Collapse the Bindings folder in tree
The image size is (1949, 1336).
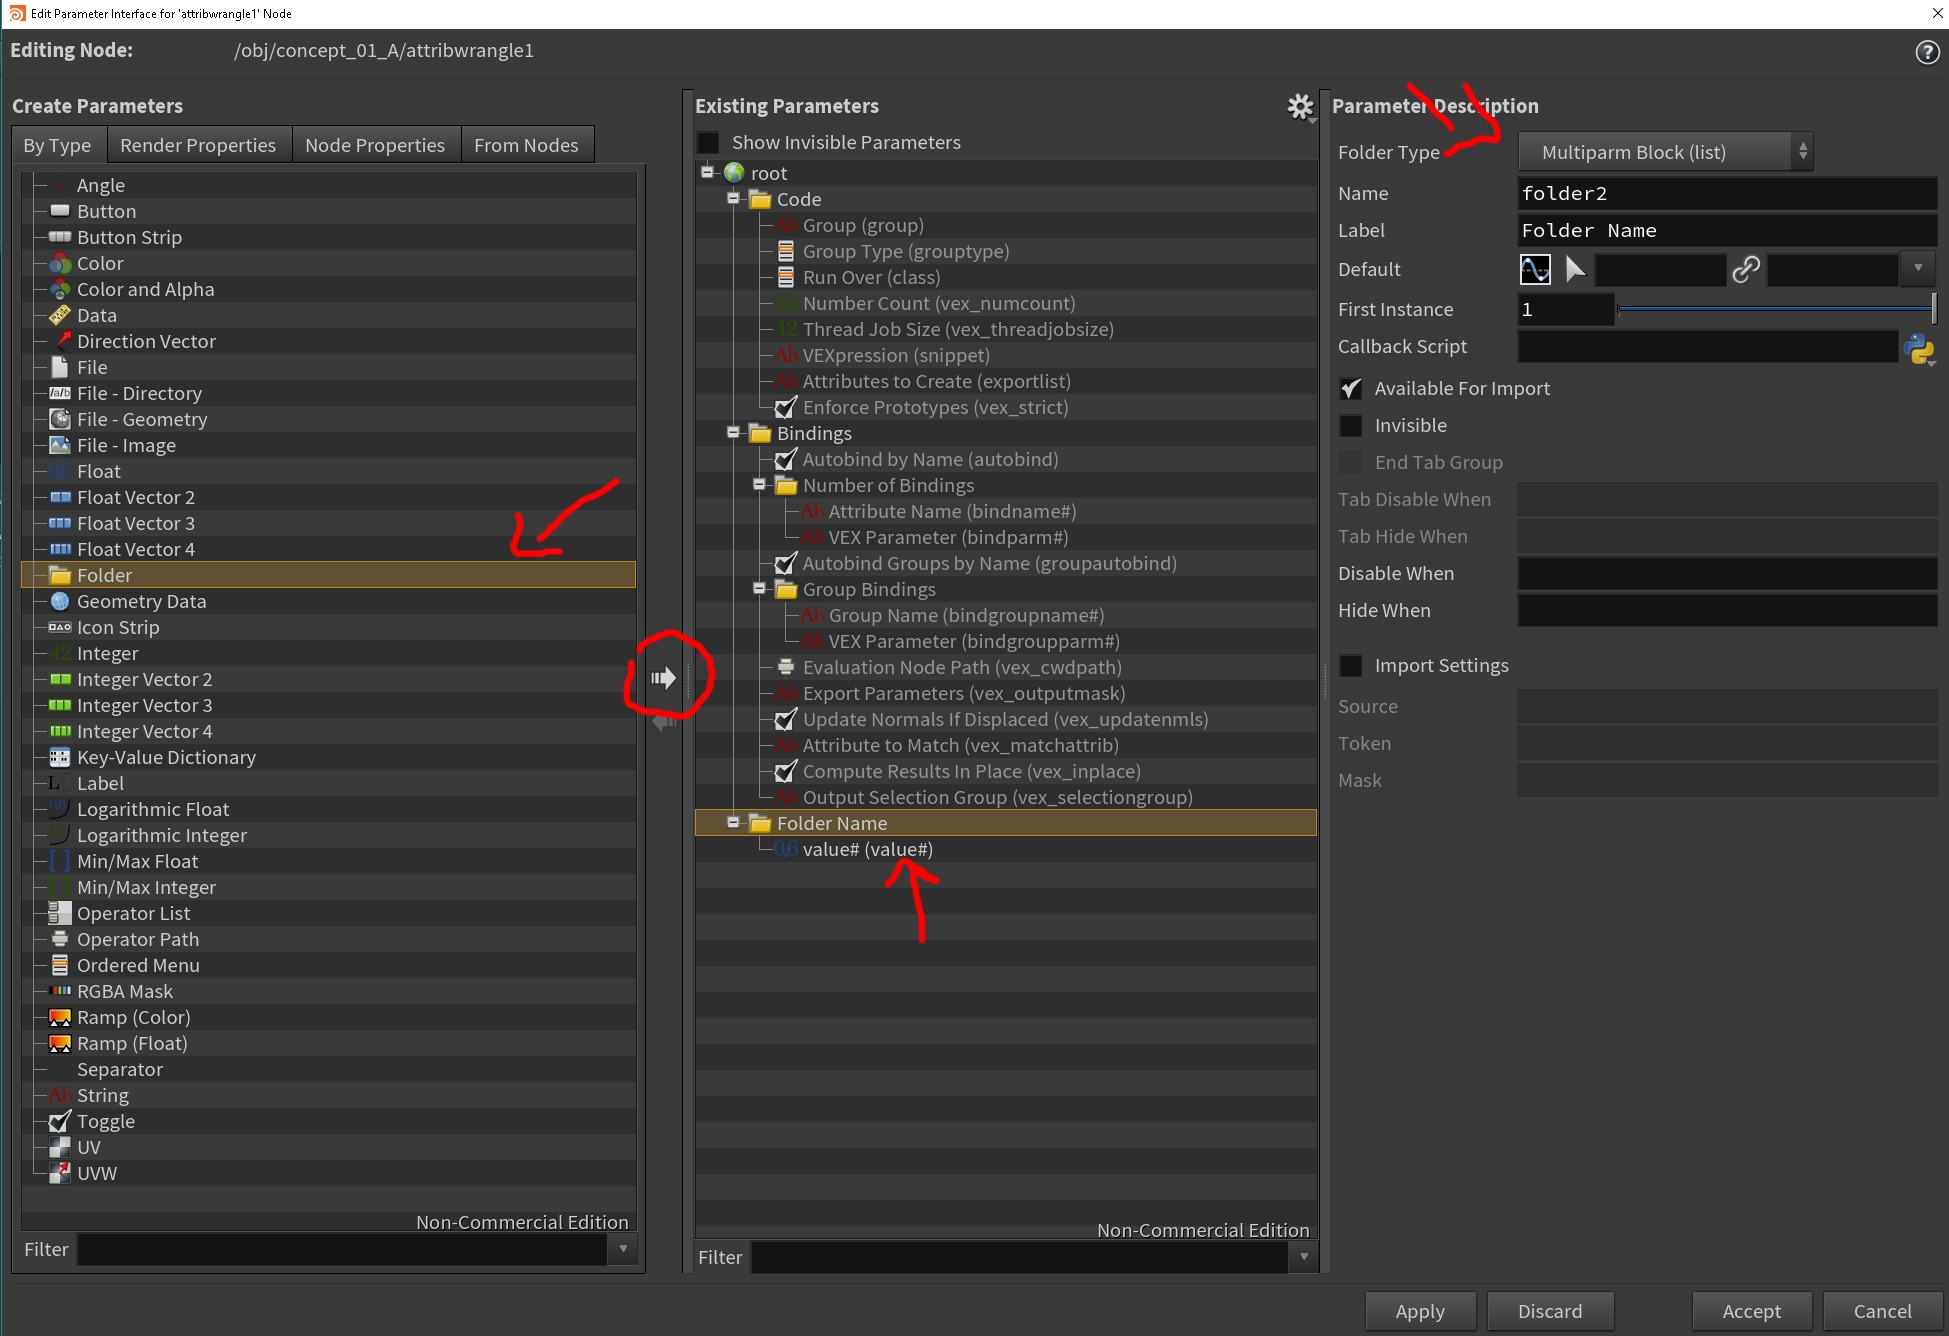point(733,433)
